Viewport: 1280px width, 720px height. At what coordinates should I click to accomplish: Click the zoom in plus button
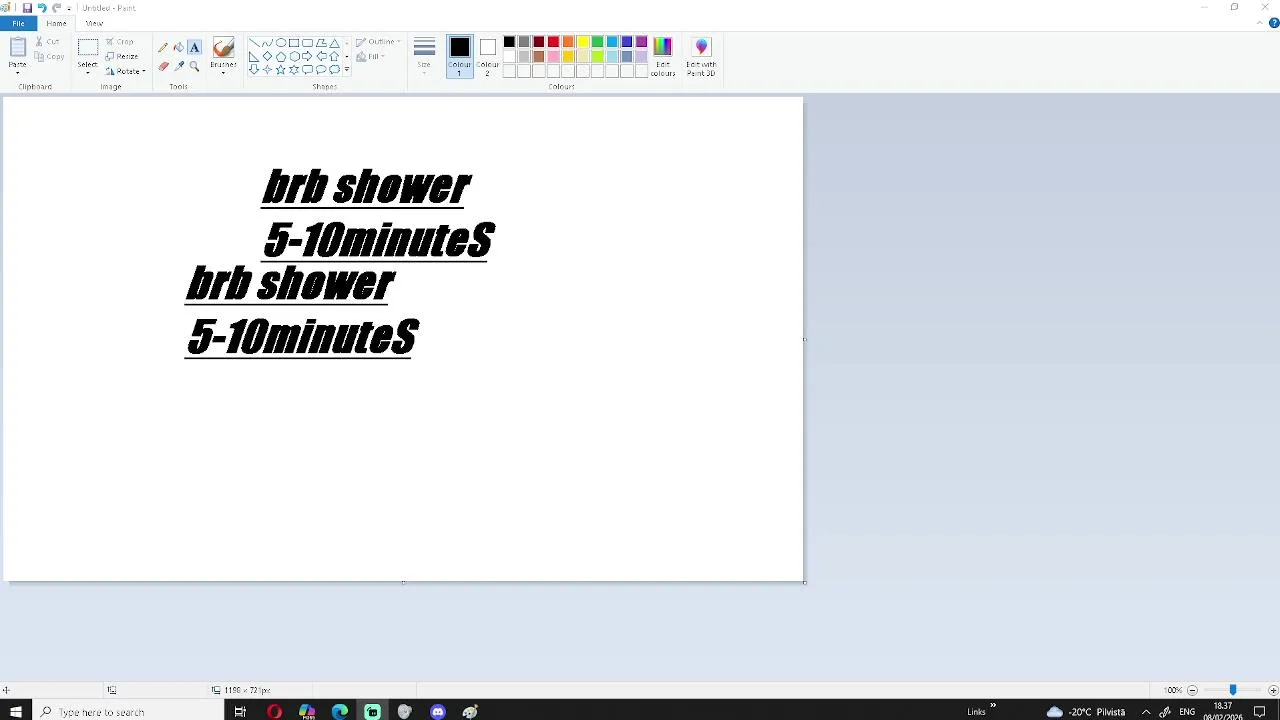[1273, 690]
